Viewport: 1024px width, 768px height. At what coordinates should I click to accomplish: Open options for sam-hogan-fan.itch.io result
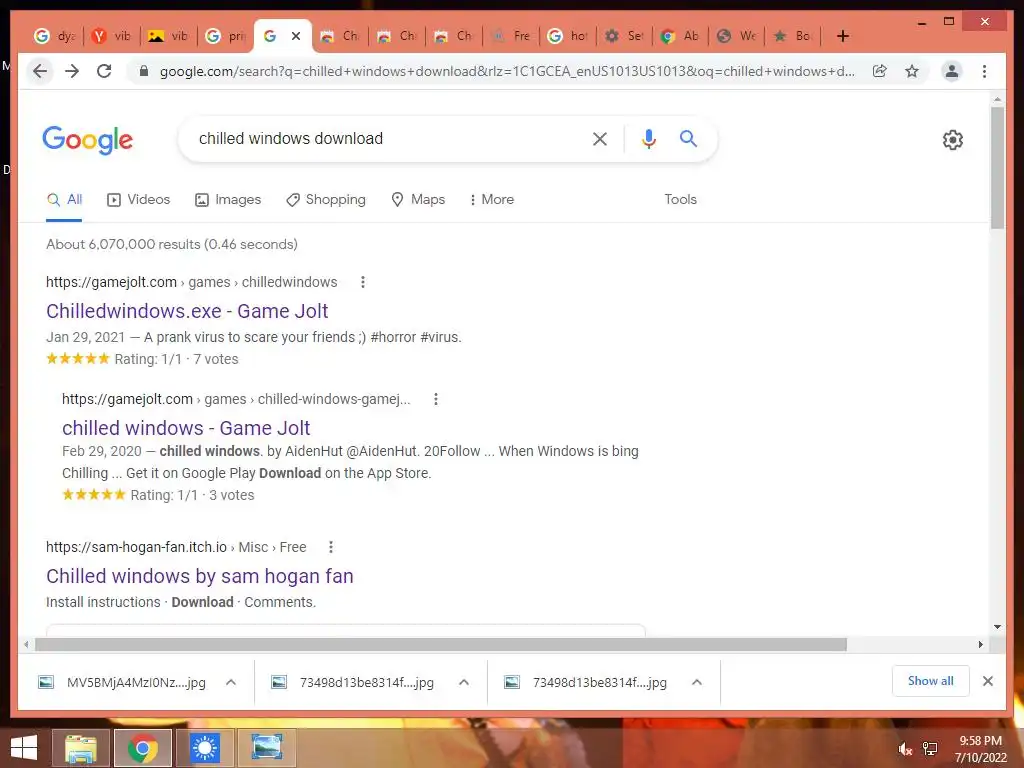(330, 547)
